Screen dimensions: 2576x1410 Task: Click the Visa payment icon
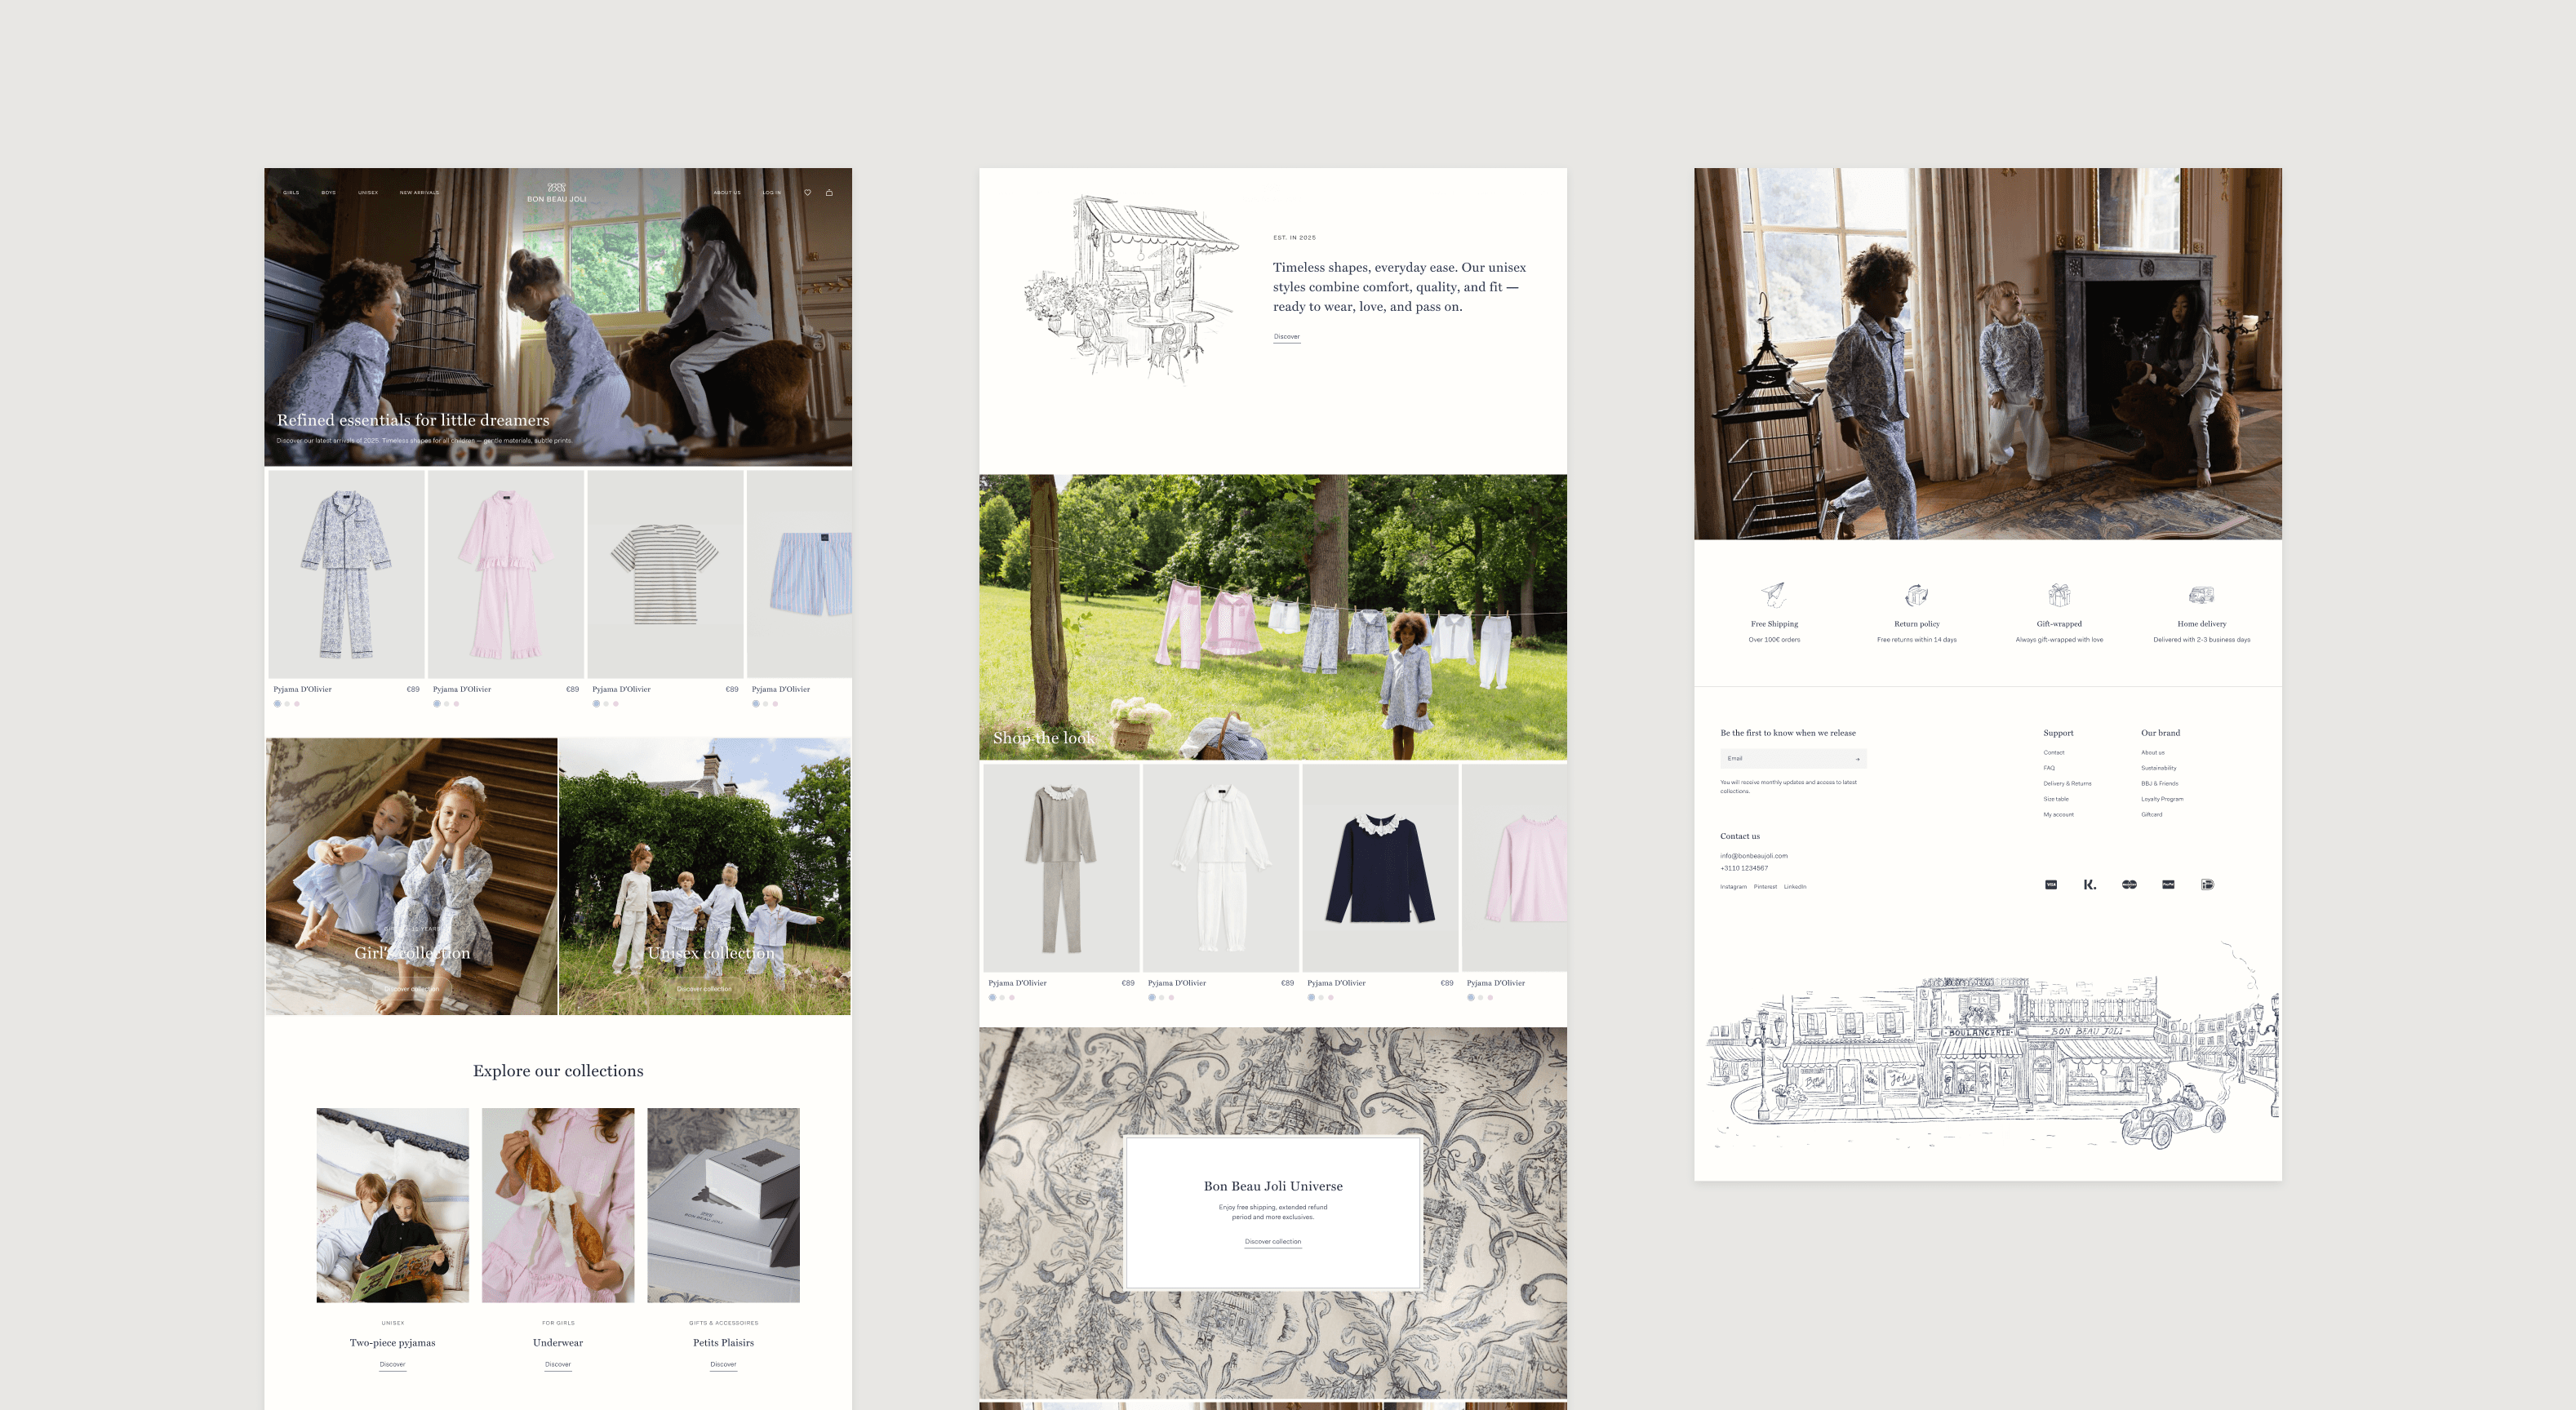tap(2051, 885)
